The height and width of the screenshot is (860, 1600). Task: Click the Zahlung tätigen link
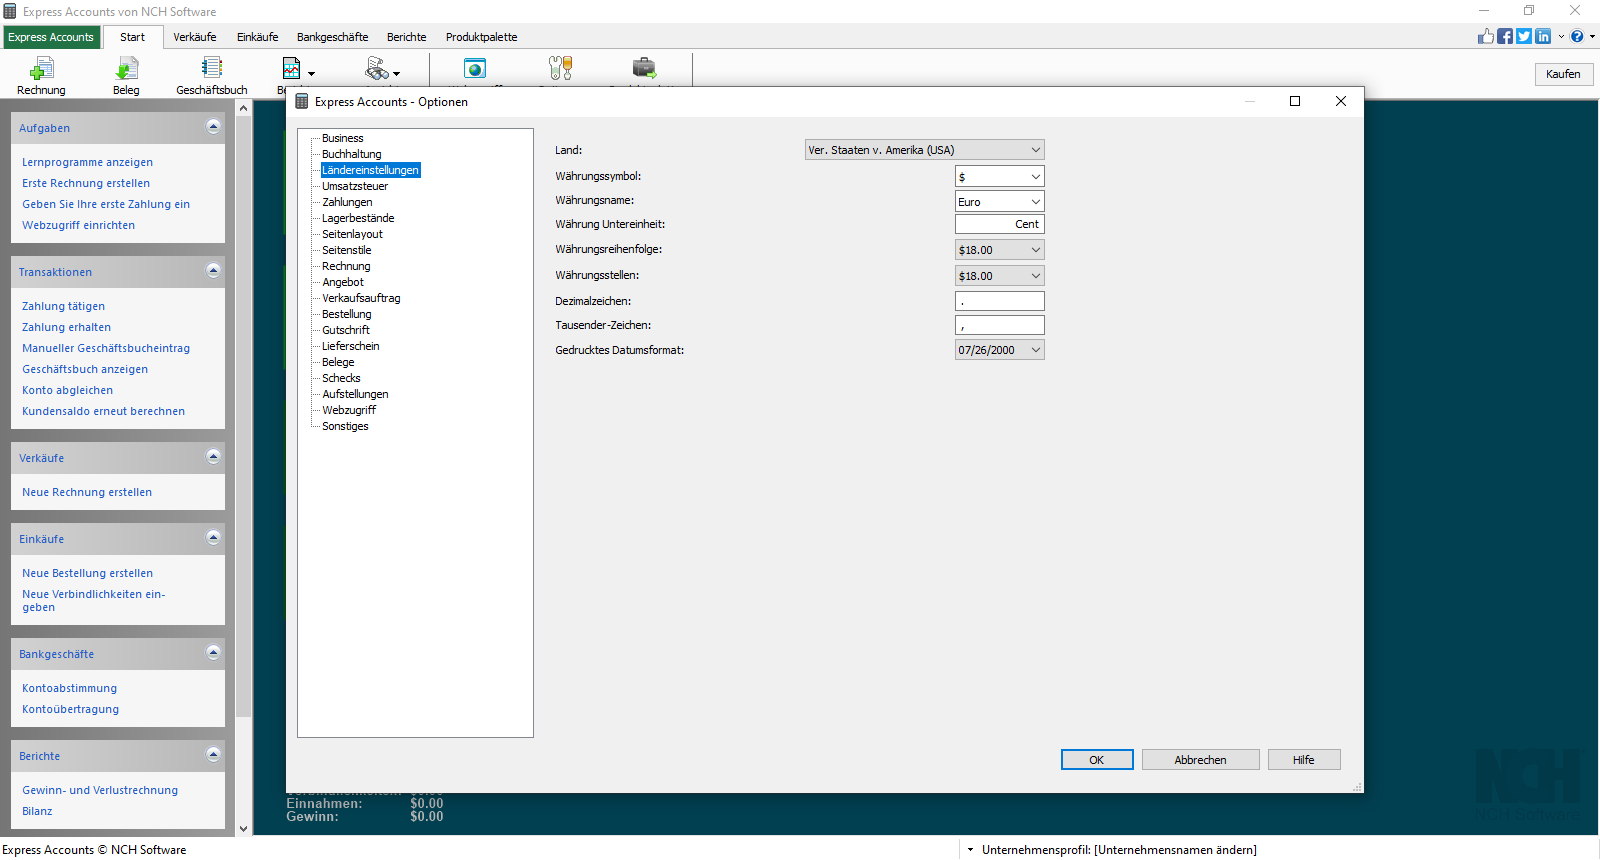(64, 306)
